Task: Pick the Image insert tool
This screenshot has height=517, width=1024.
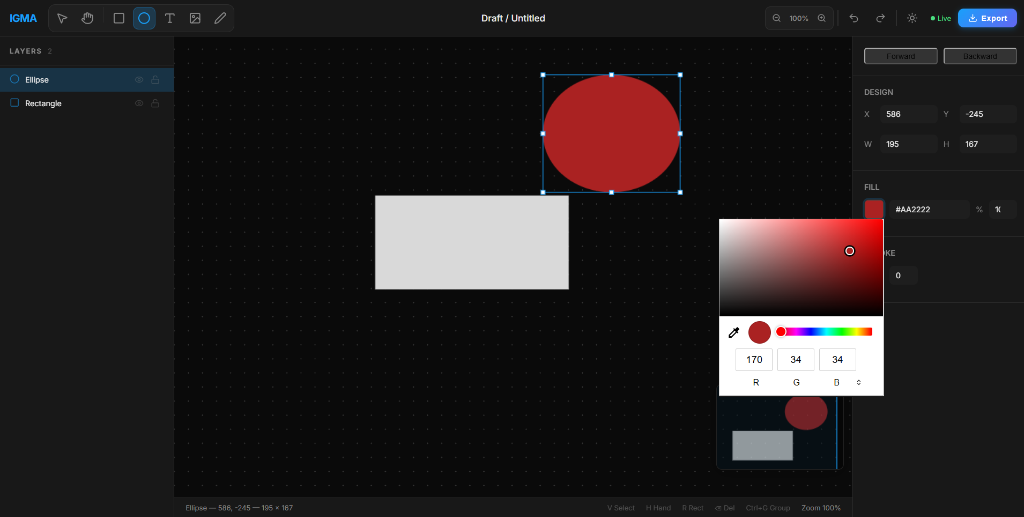Action: 195,18
